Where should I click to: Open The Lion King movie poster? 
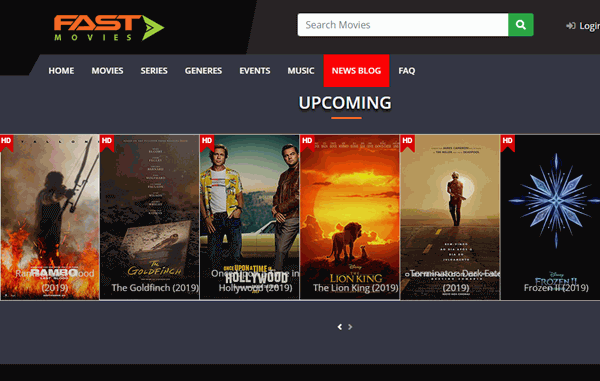click(350, 217)
